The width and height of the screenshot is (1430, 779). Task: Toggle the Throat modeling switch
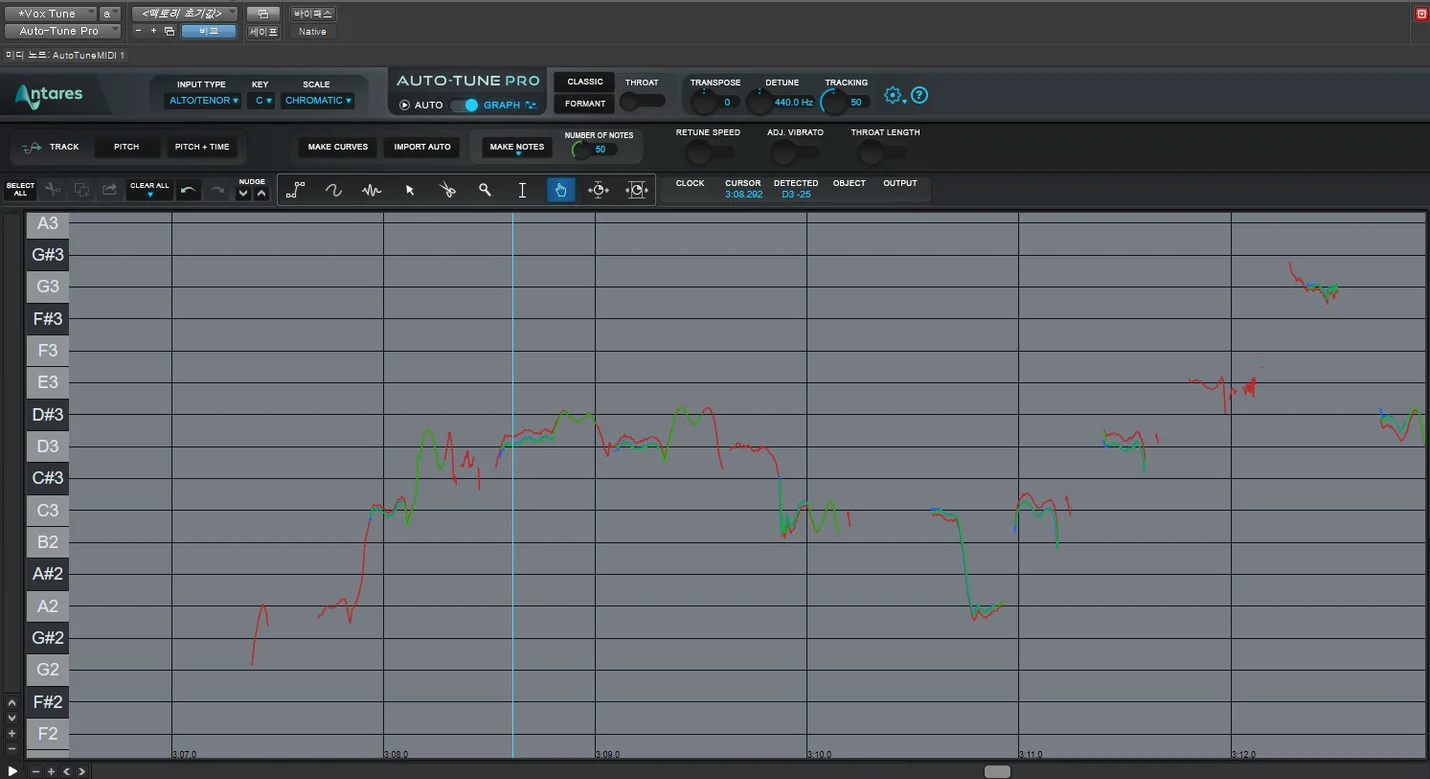[x=642, y=101]
